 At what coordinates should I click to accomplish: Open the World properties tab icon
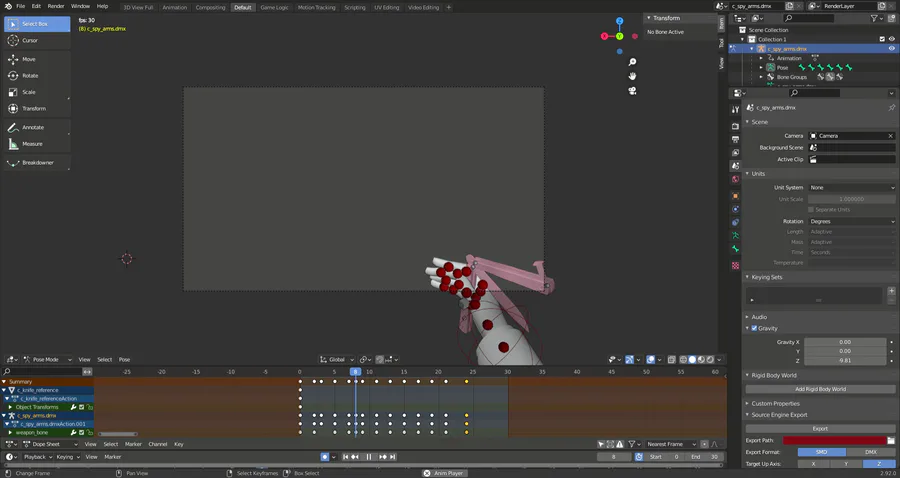tap(735, 179)
